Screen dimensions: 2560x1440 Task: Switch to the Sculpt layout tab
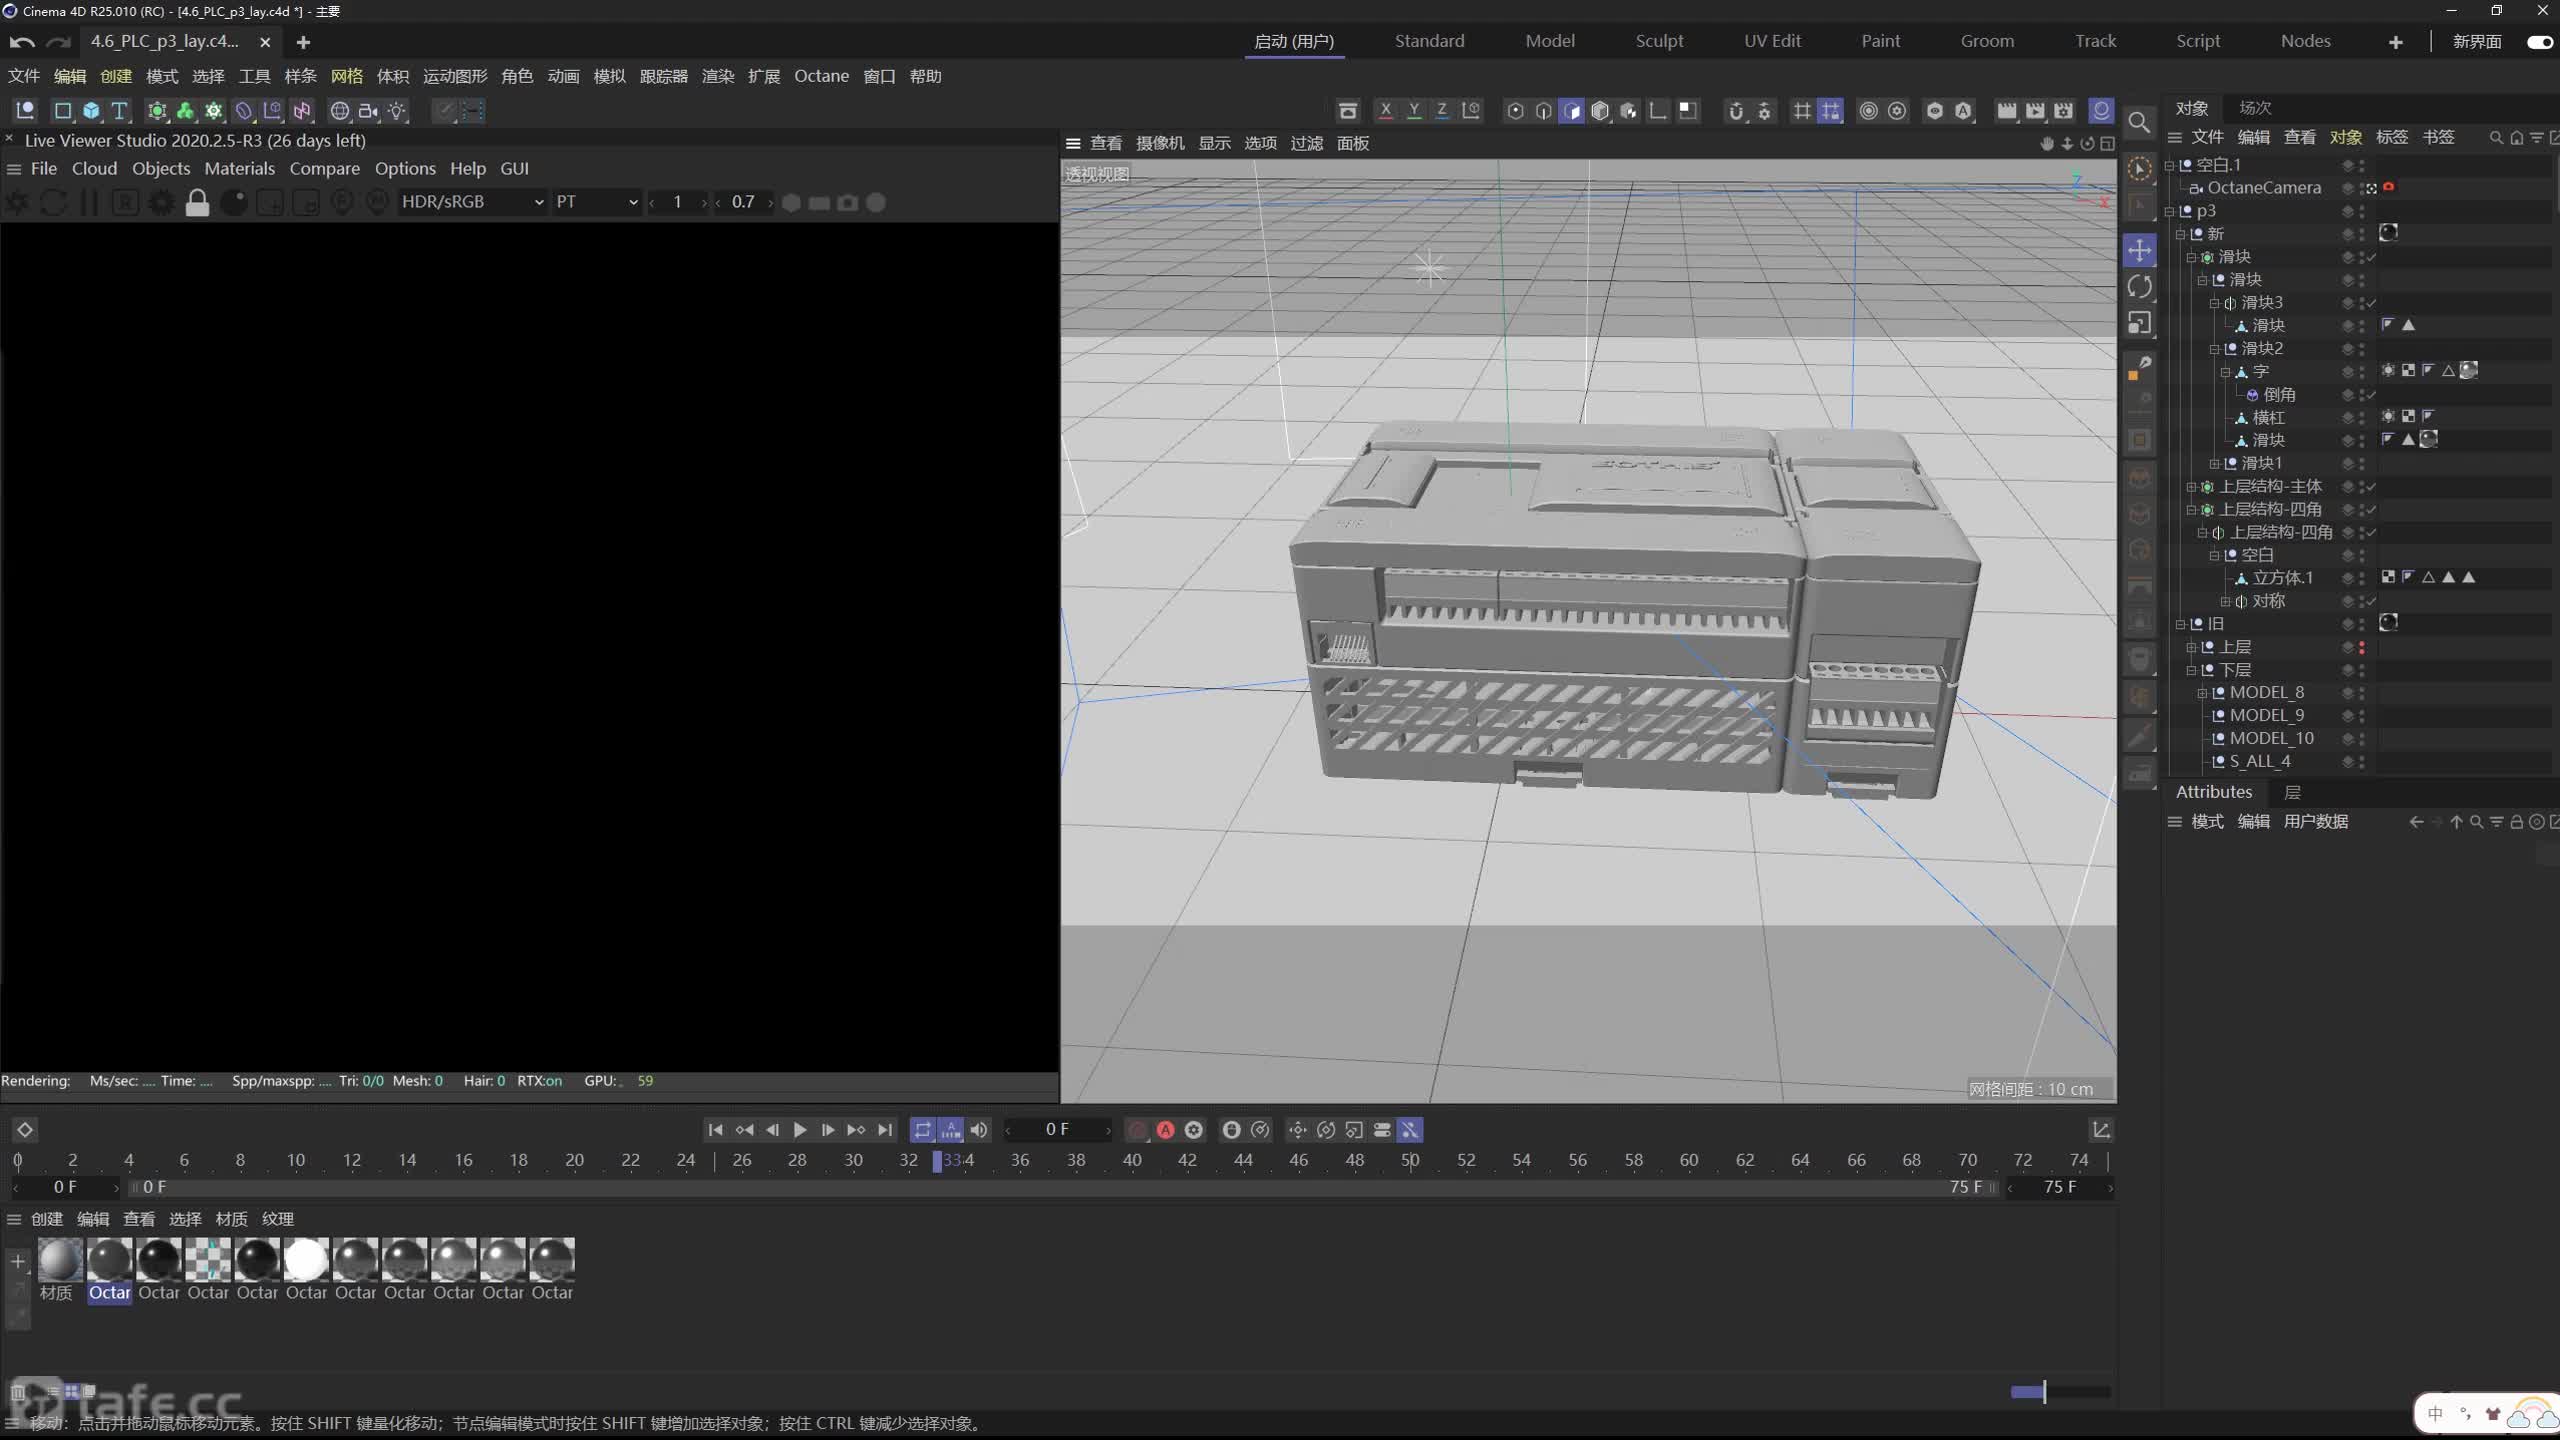1659,41
